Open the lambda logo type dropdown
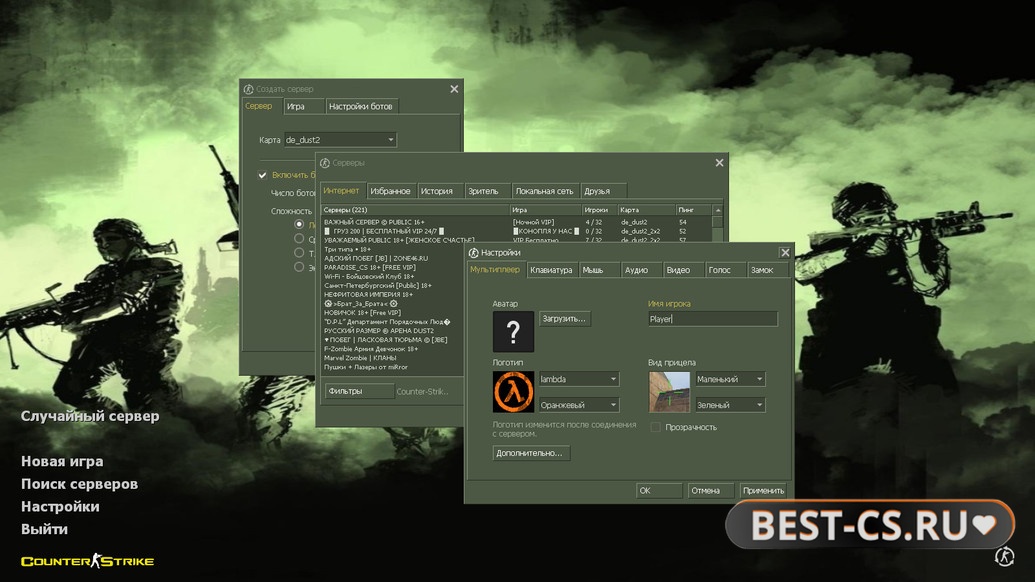This screenshot has height=582, width=1035. [x=579, y=379]
